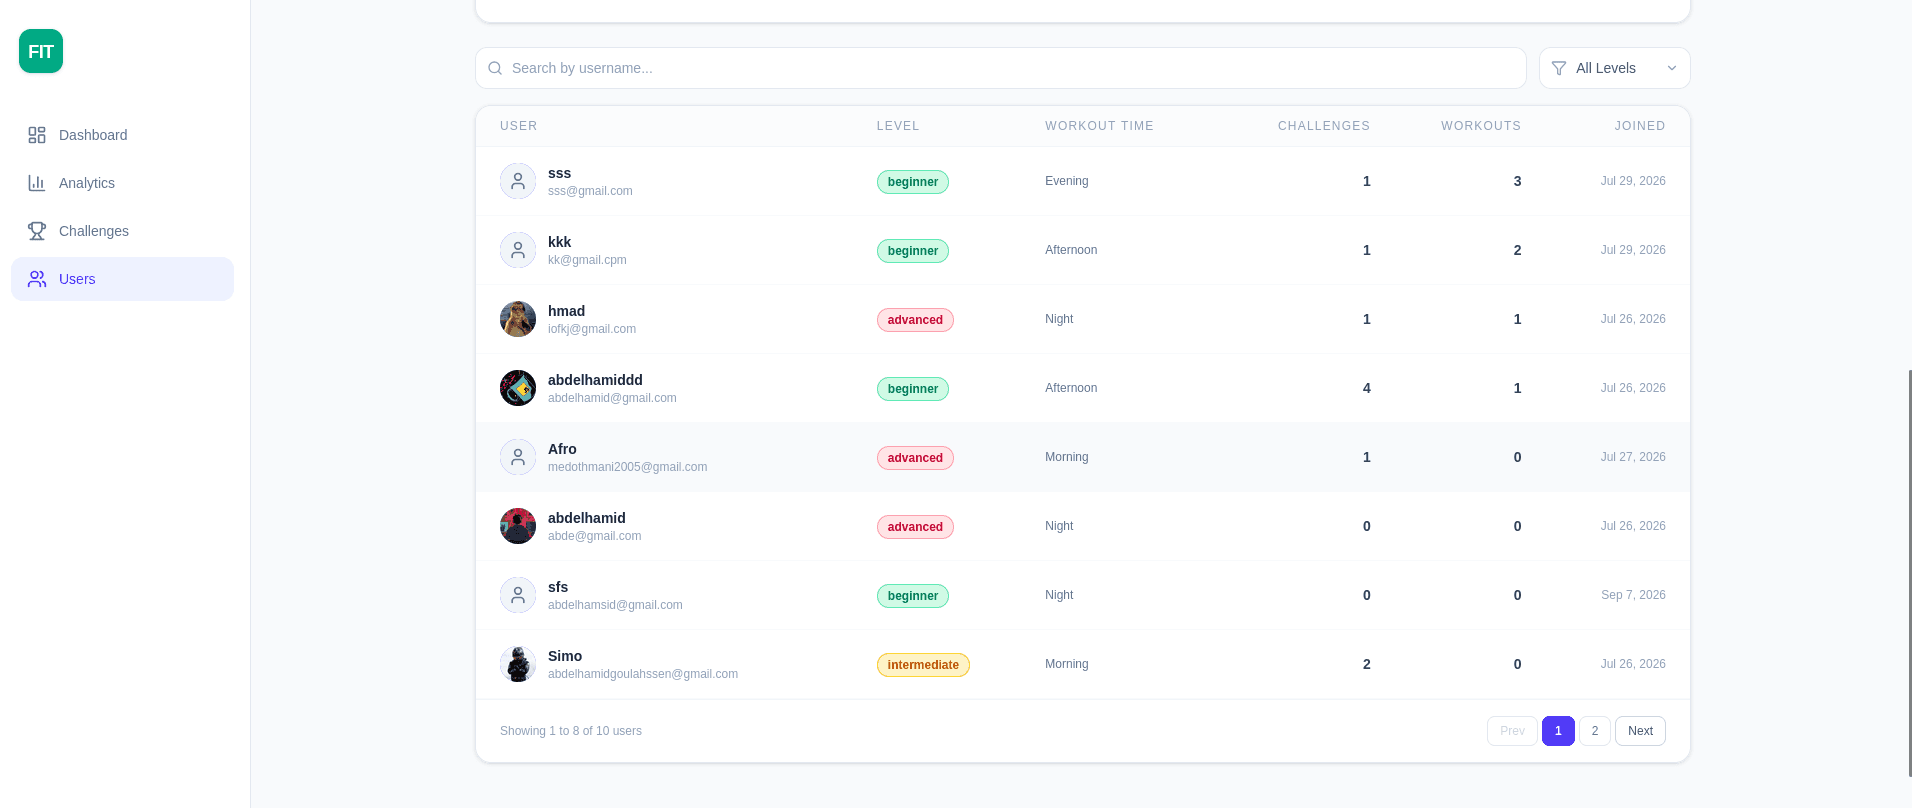1912x808 pixels.
Task: Click abdelhamid's profile picture
Action: (x=518, y=526)
